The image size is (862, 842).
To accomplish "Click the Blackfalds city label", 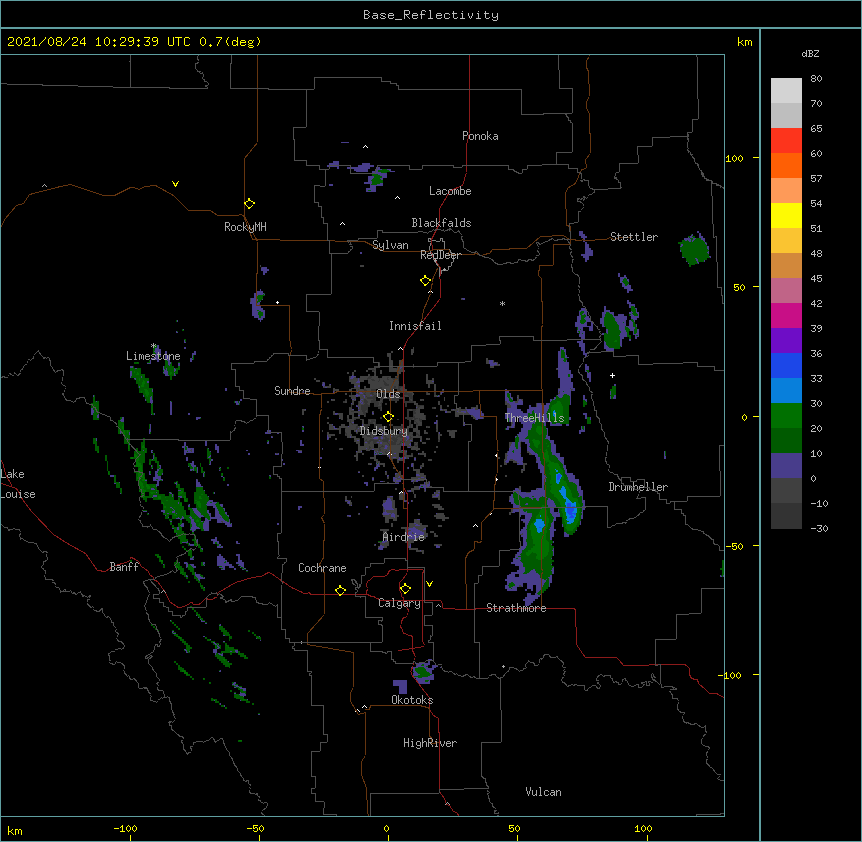I will pos(441,223).
